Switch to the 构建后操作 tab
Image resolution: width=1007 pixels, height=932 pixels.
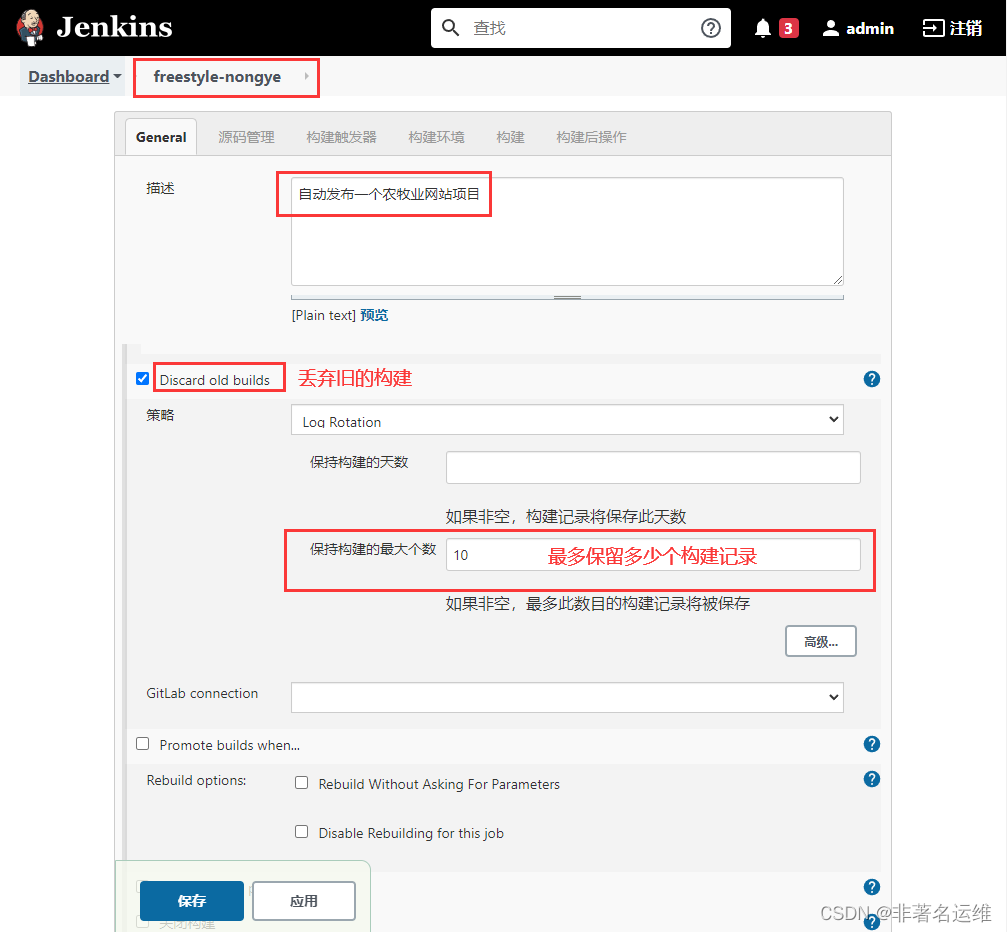[591, 137]
